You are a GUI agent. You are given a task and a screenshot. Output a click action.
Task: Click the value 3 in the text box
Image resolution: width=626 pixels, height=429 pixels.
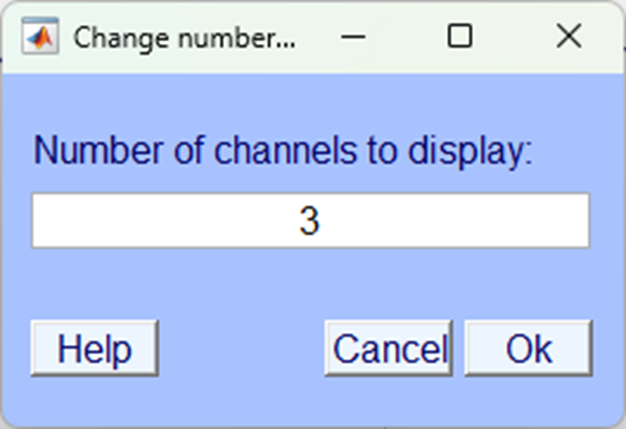pyautogui.click(x=309, y=221)
